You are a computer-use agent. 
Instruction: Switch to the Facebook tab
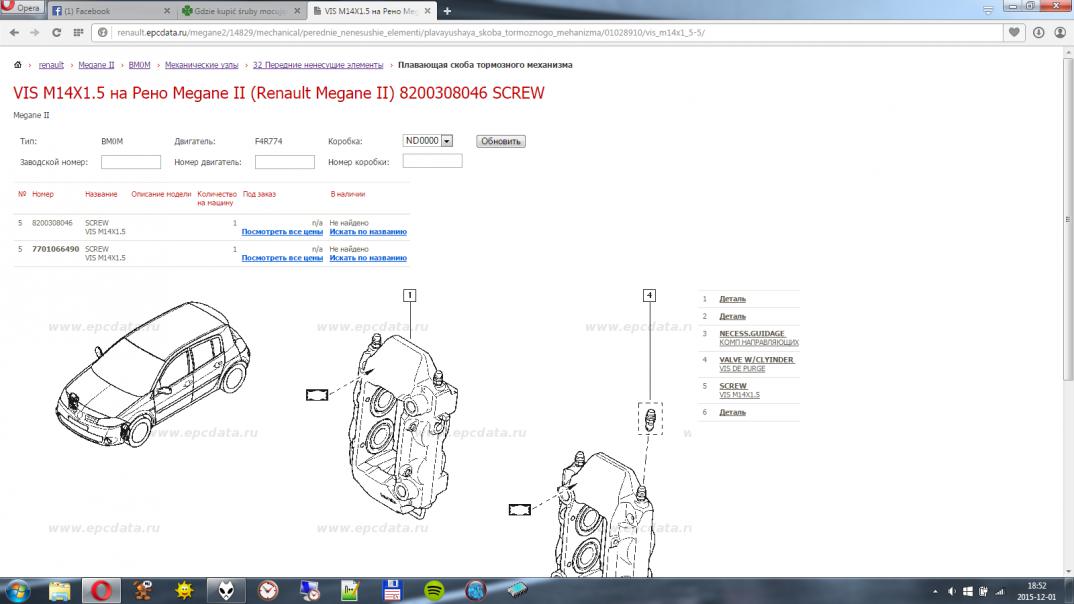[110, 11]
